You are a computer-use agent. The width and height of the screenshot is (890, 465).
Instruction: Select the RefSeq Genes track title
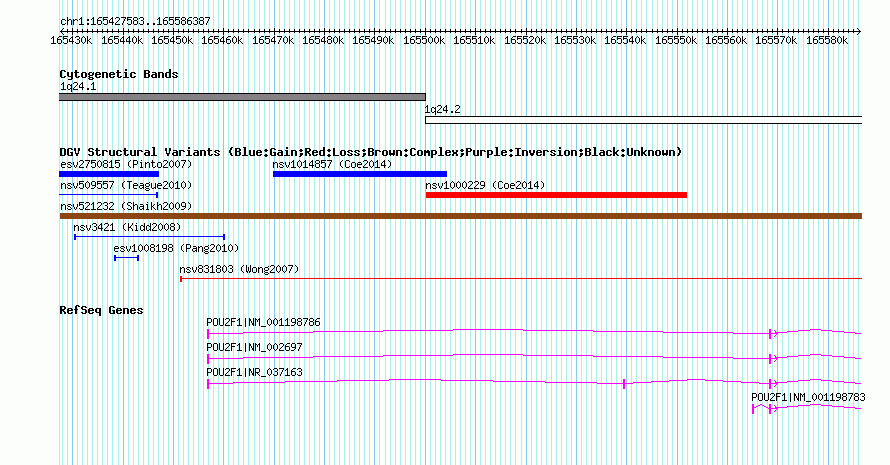pyautogui.click(x=101, y=310)
